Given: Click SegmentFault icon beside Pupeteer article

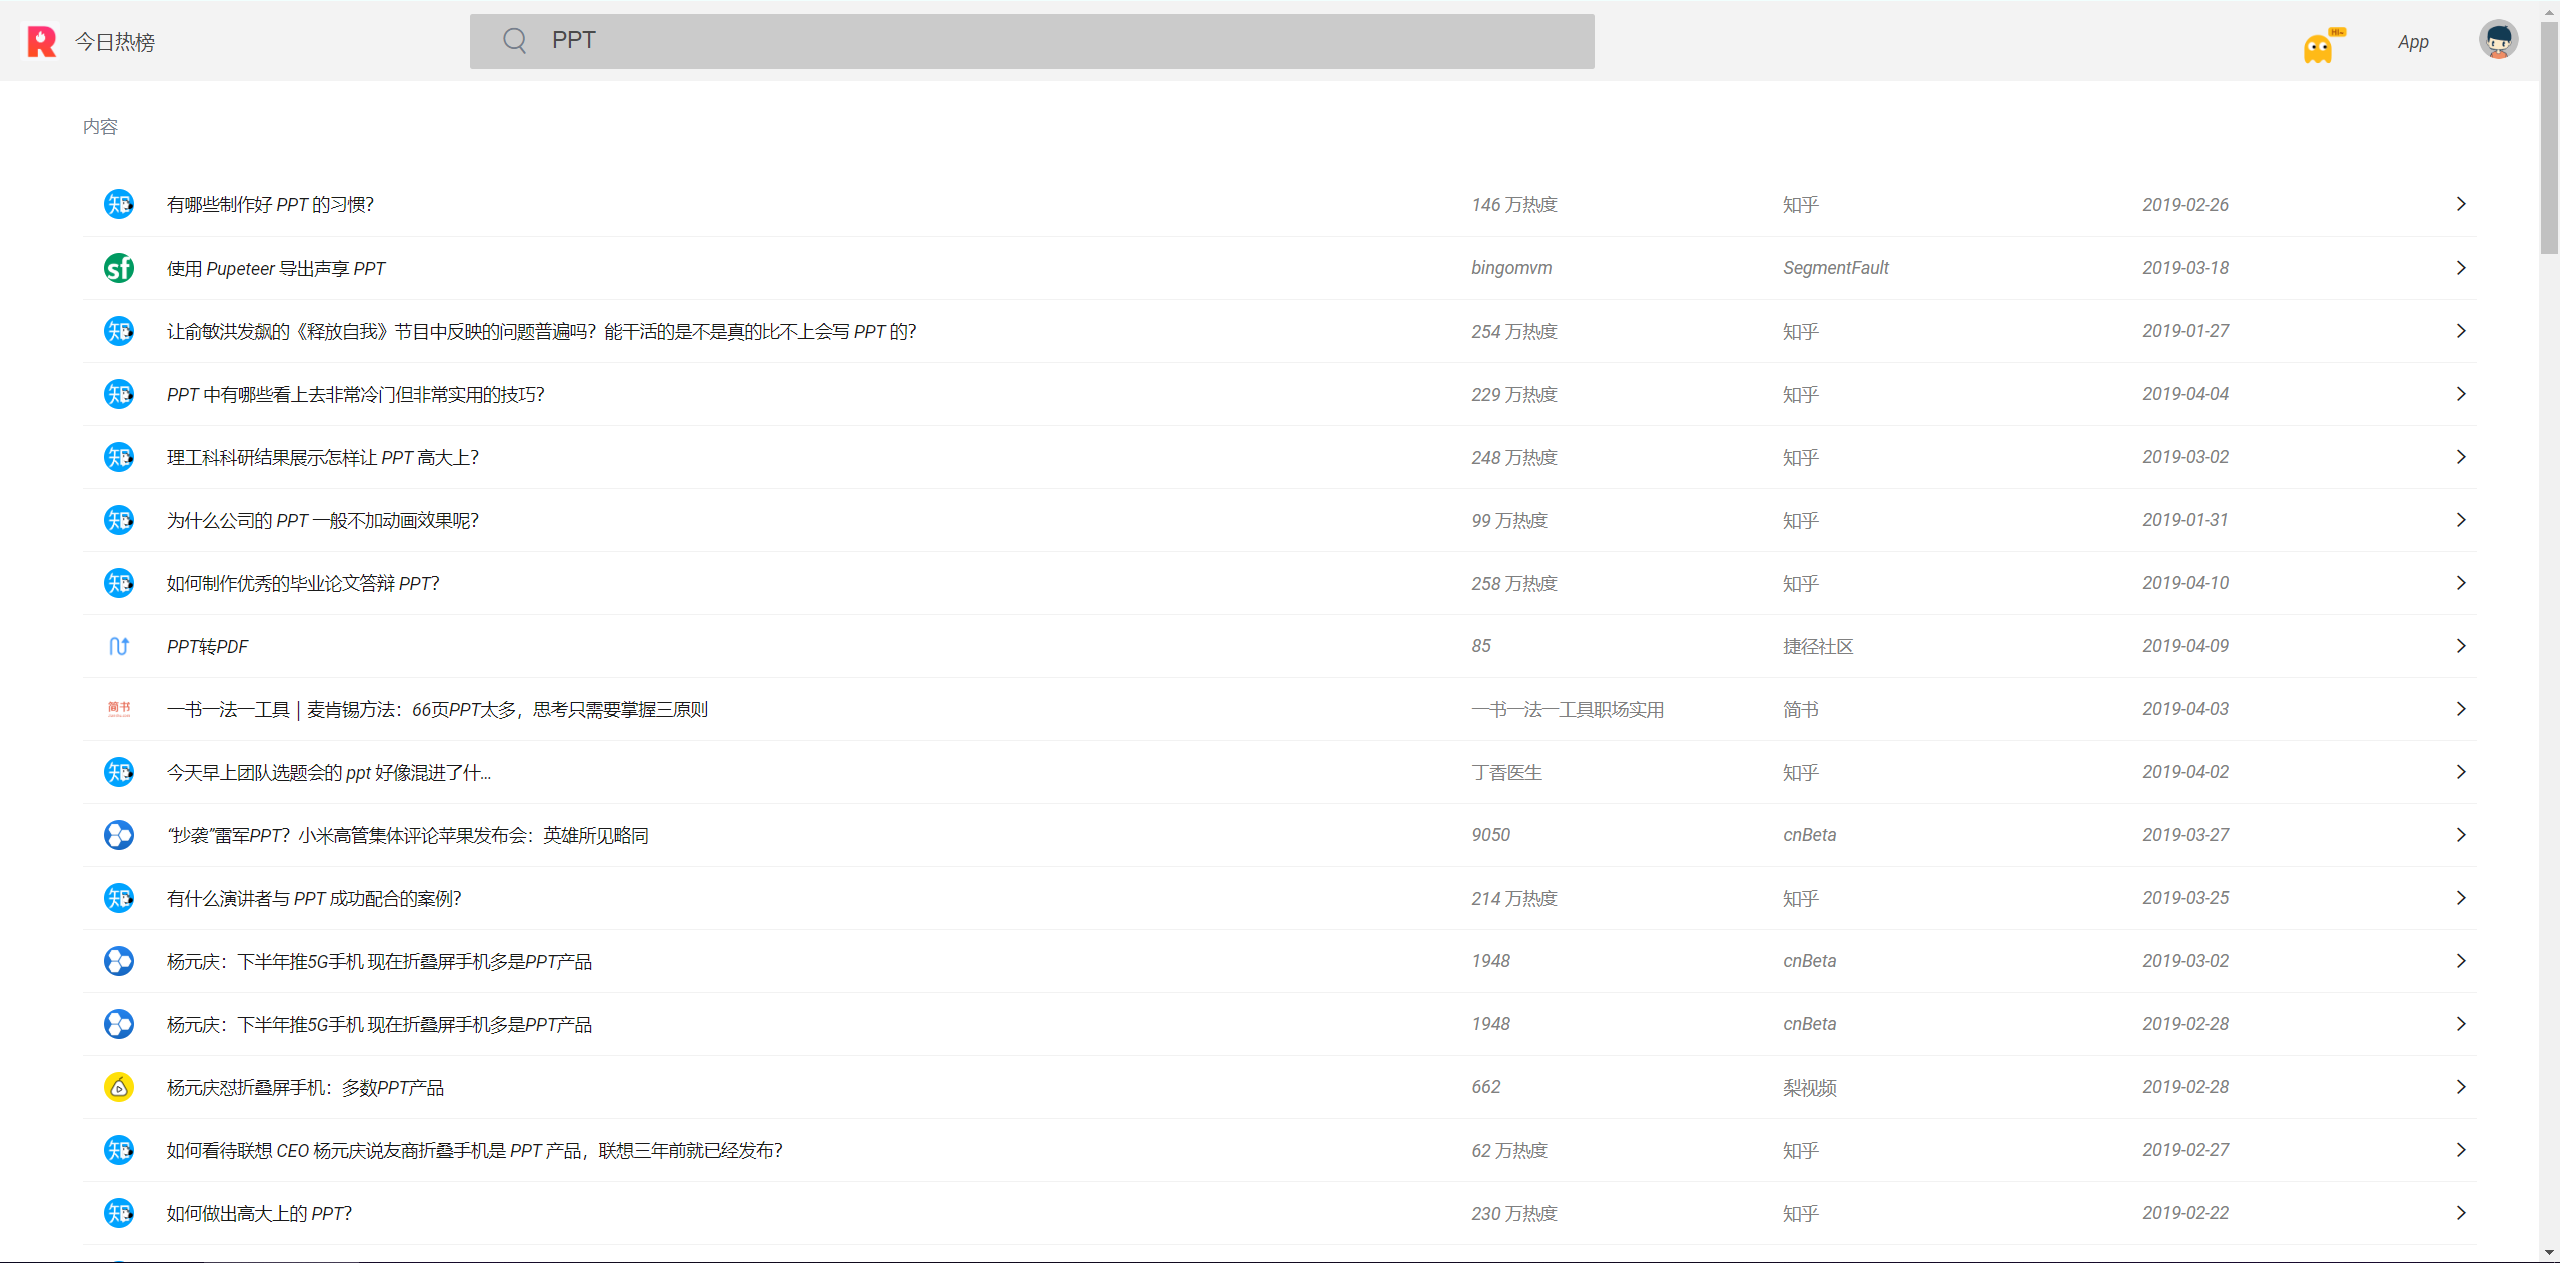Looking at the screenshot, I should [119, 268].
